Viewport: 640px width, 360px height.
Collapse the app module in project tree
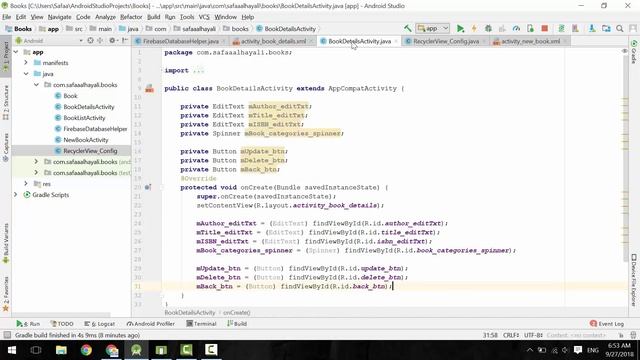tap(16, 52)
